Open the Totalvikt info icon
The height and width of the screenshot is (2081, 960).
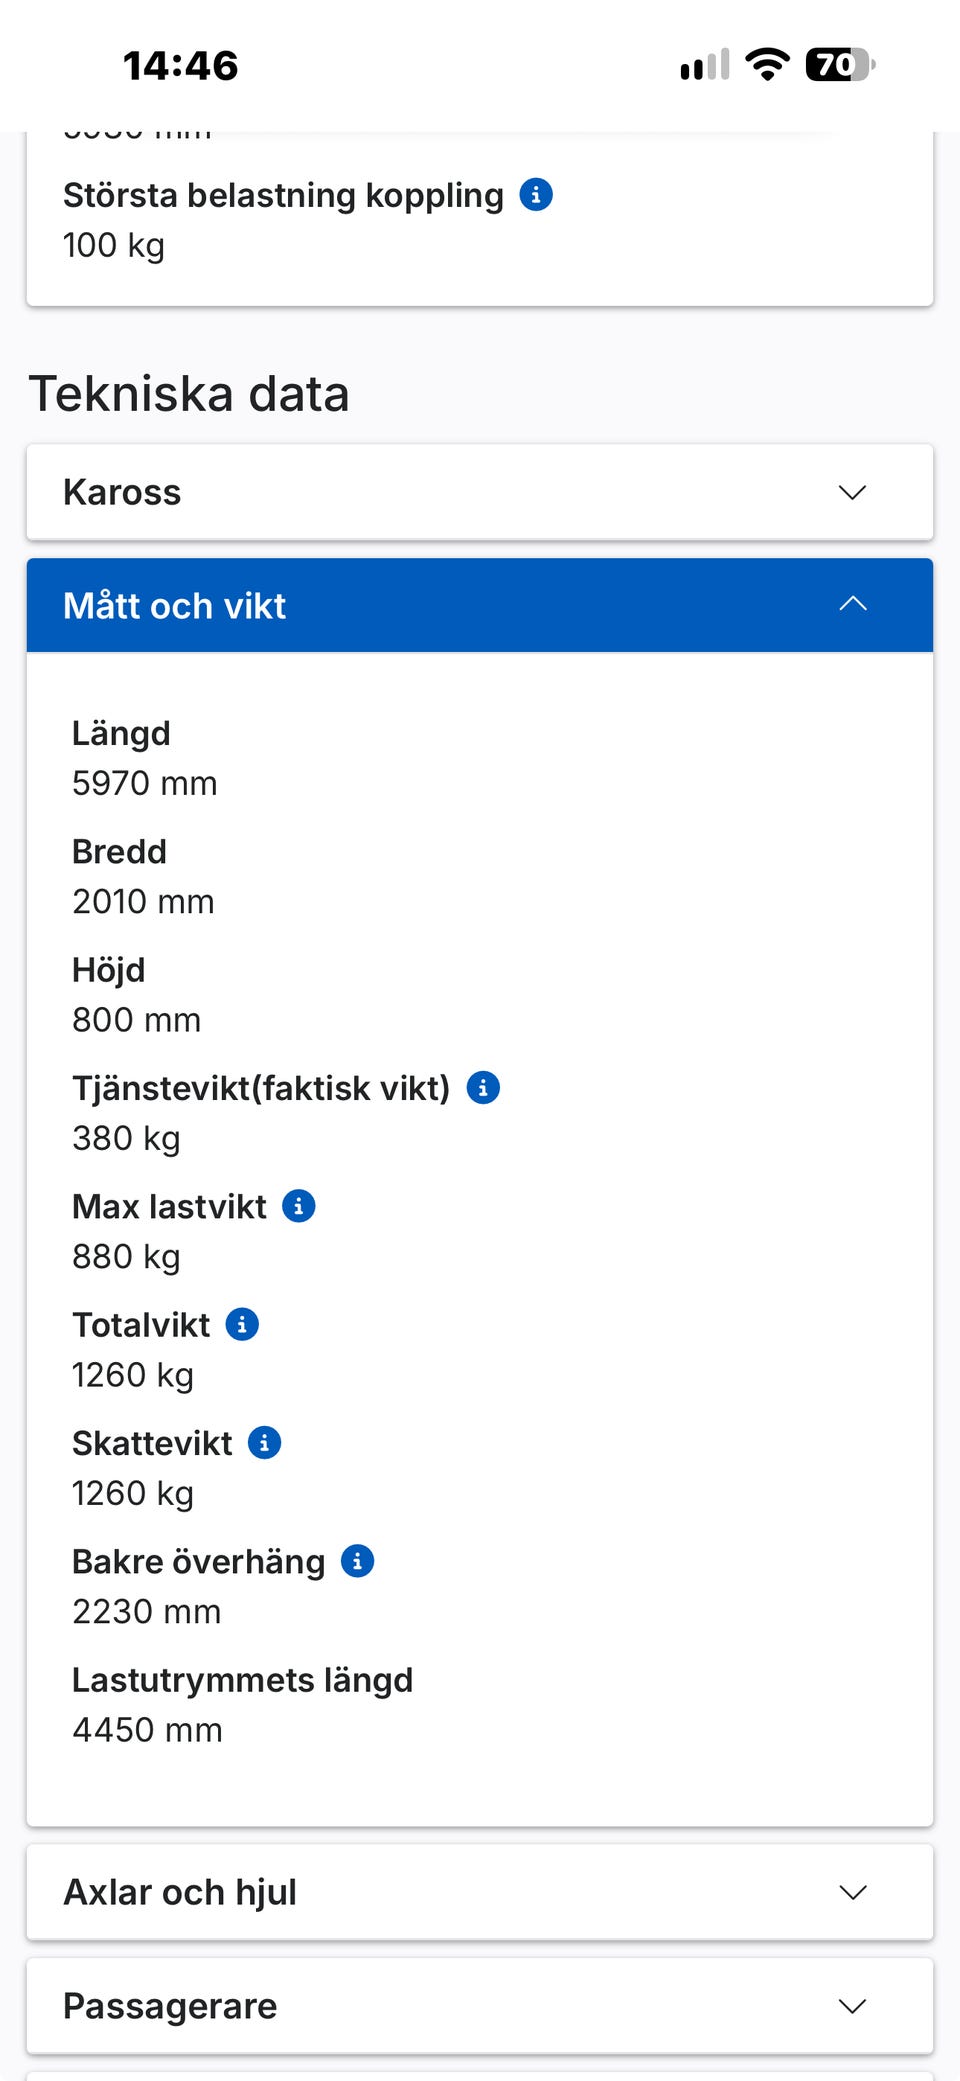[242, 1324]
